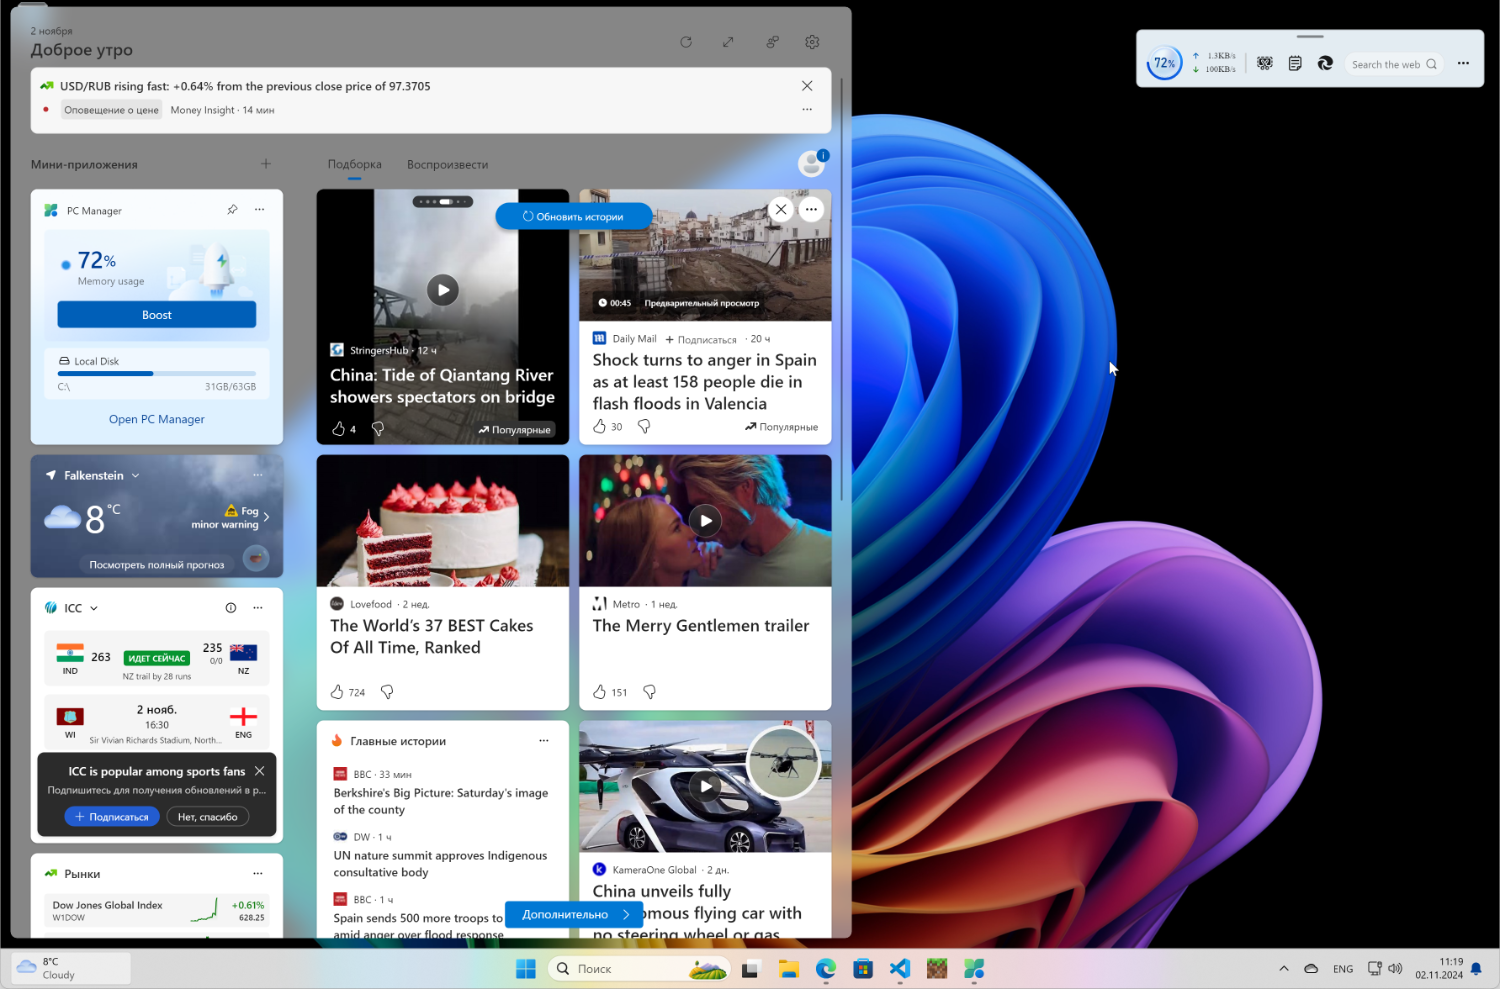Switch to the Воспроизвести tab
This screenshot has width=1500, height=989.
point(447,164)
